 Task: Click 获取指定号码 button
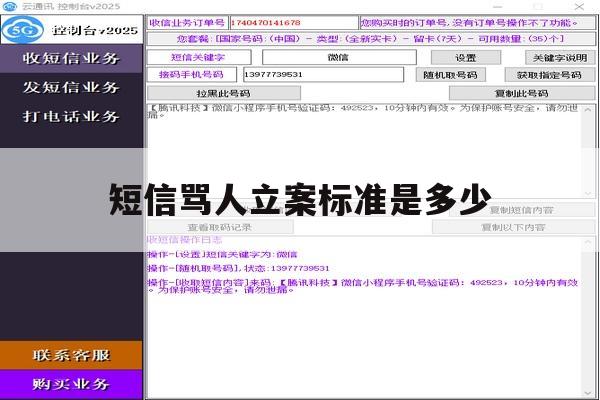[x=549, y=75]
